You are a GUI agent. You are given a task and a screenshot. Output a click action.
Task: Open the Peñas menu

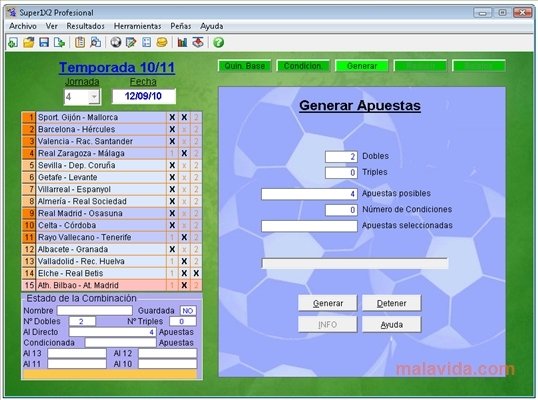(181, 26)
